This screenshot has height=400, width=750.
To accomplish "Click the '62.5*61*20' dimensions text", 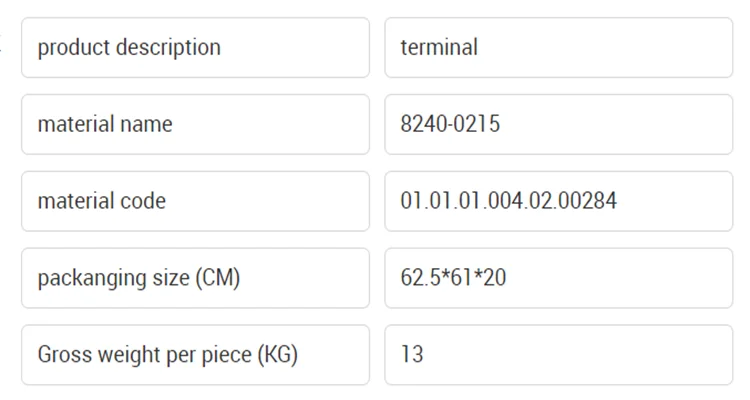I will click(453, 278).
